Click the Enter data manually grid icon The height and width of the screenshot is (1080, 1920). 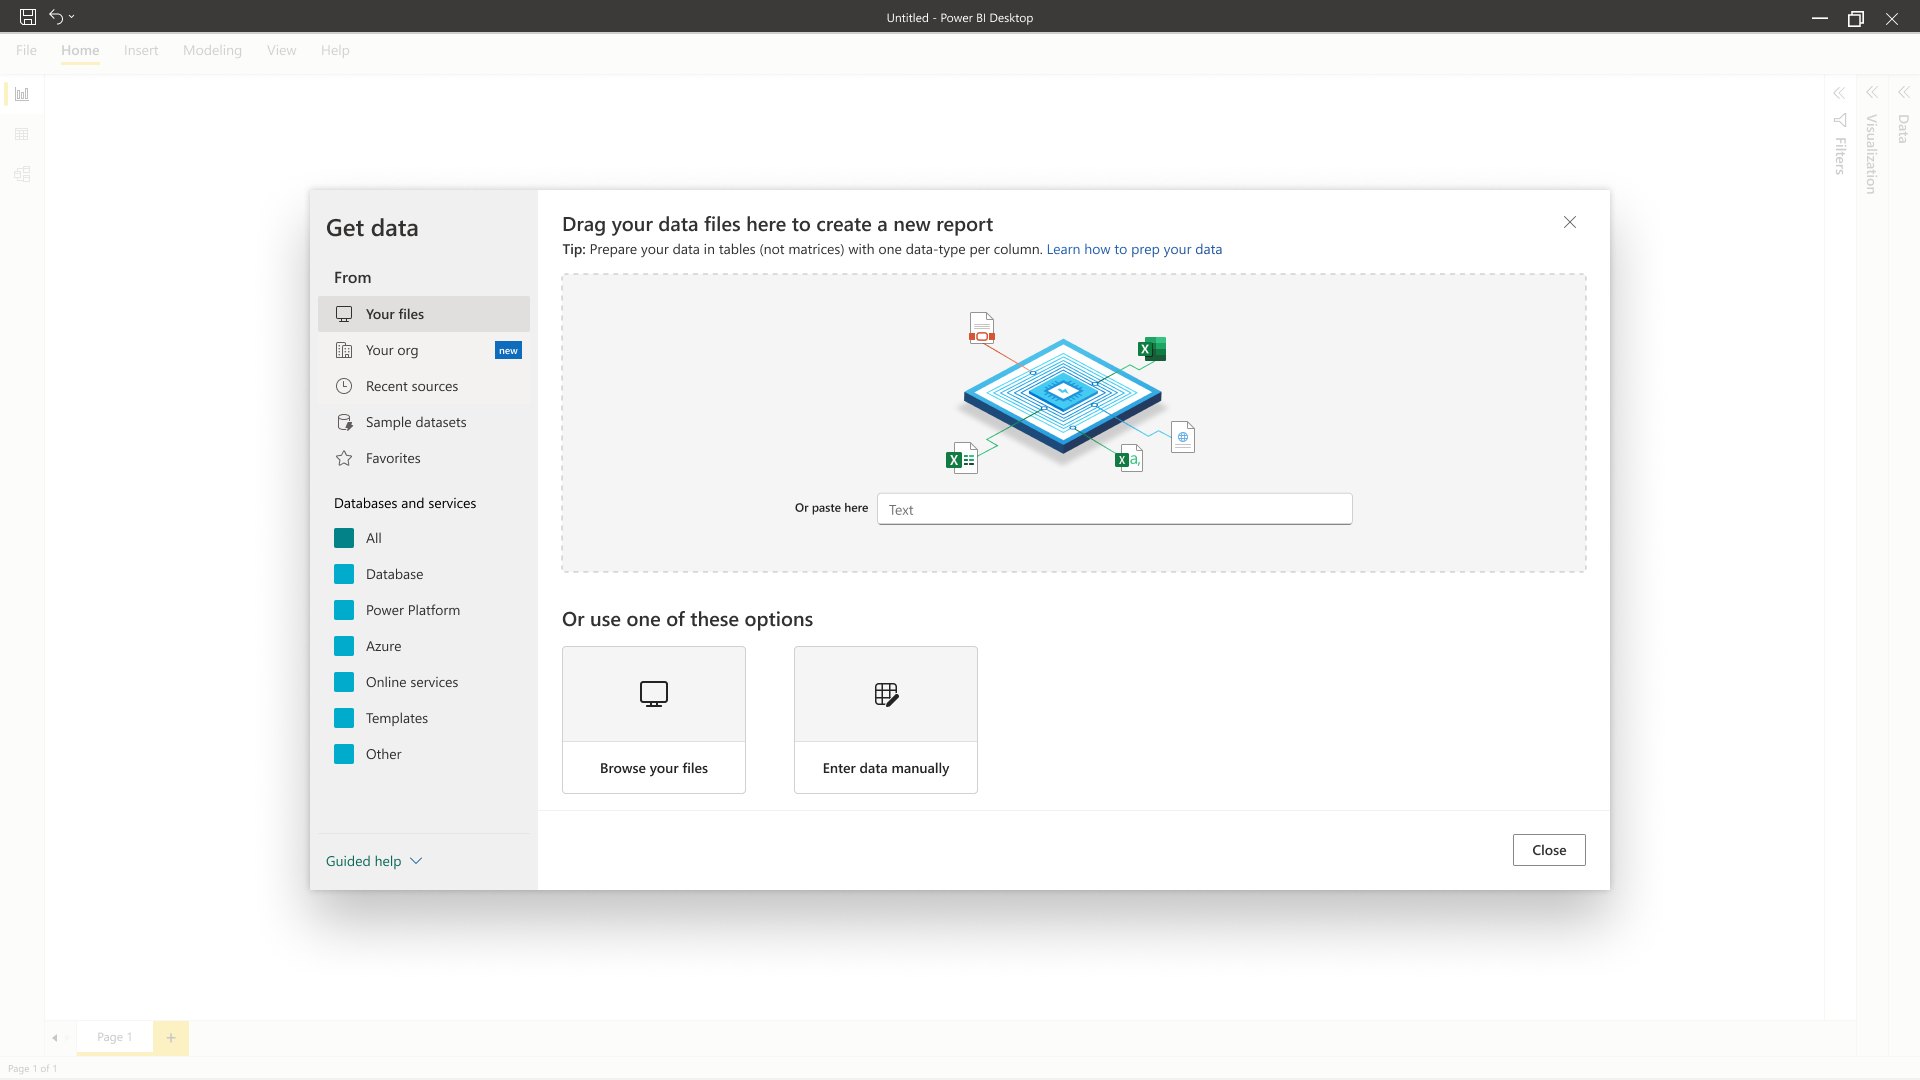(885, 694)
